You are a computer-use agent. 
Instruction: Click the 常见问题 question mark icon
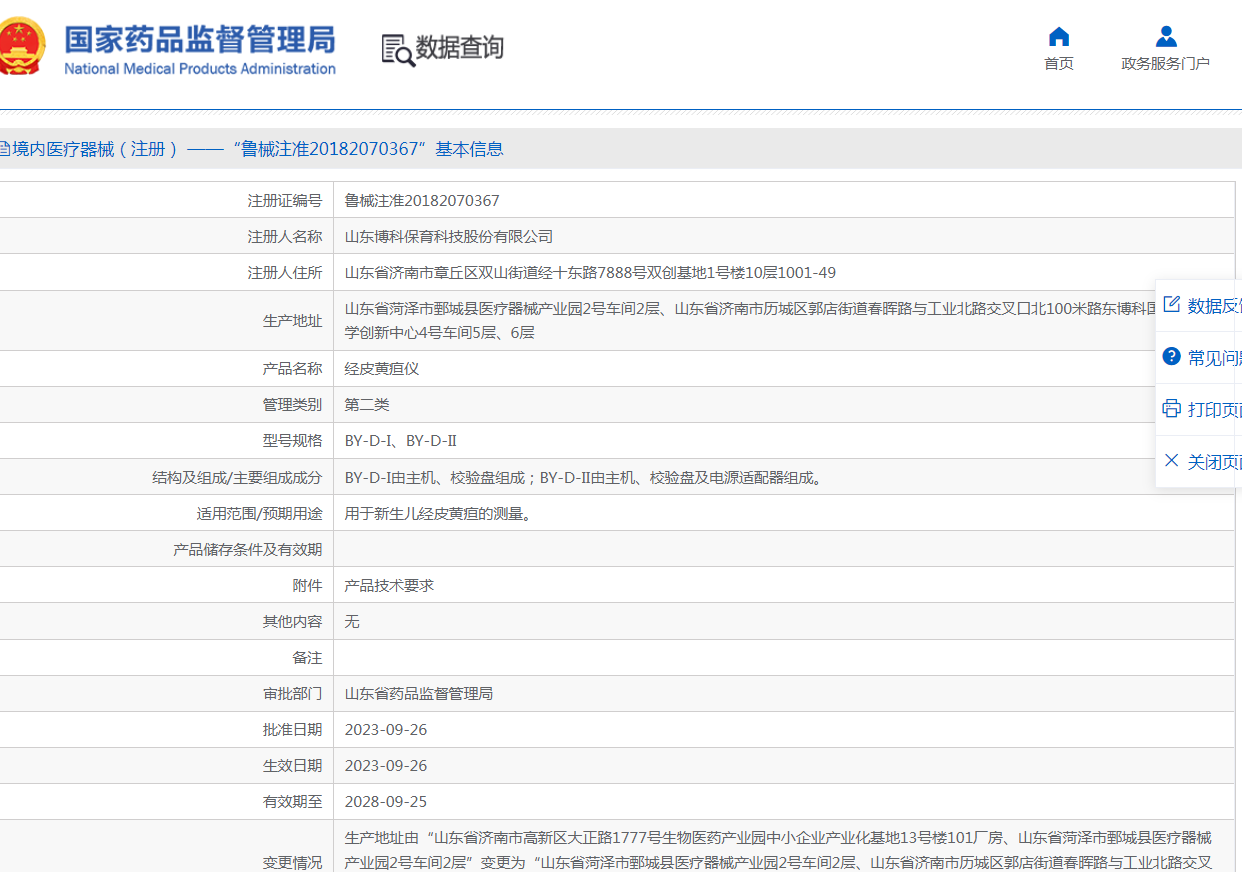[1171, 356]
